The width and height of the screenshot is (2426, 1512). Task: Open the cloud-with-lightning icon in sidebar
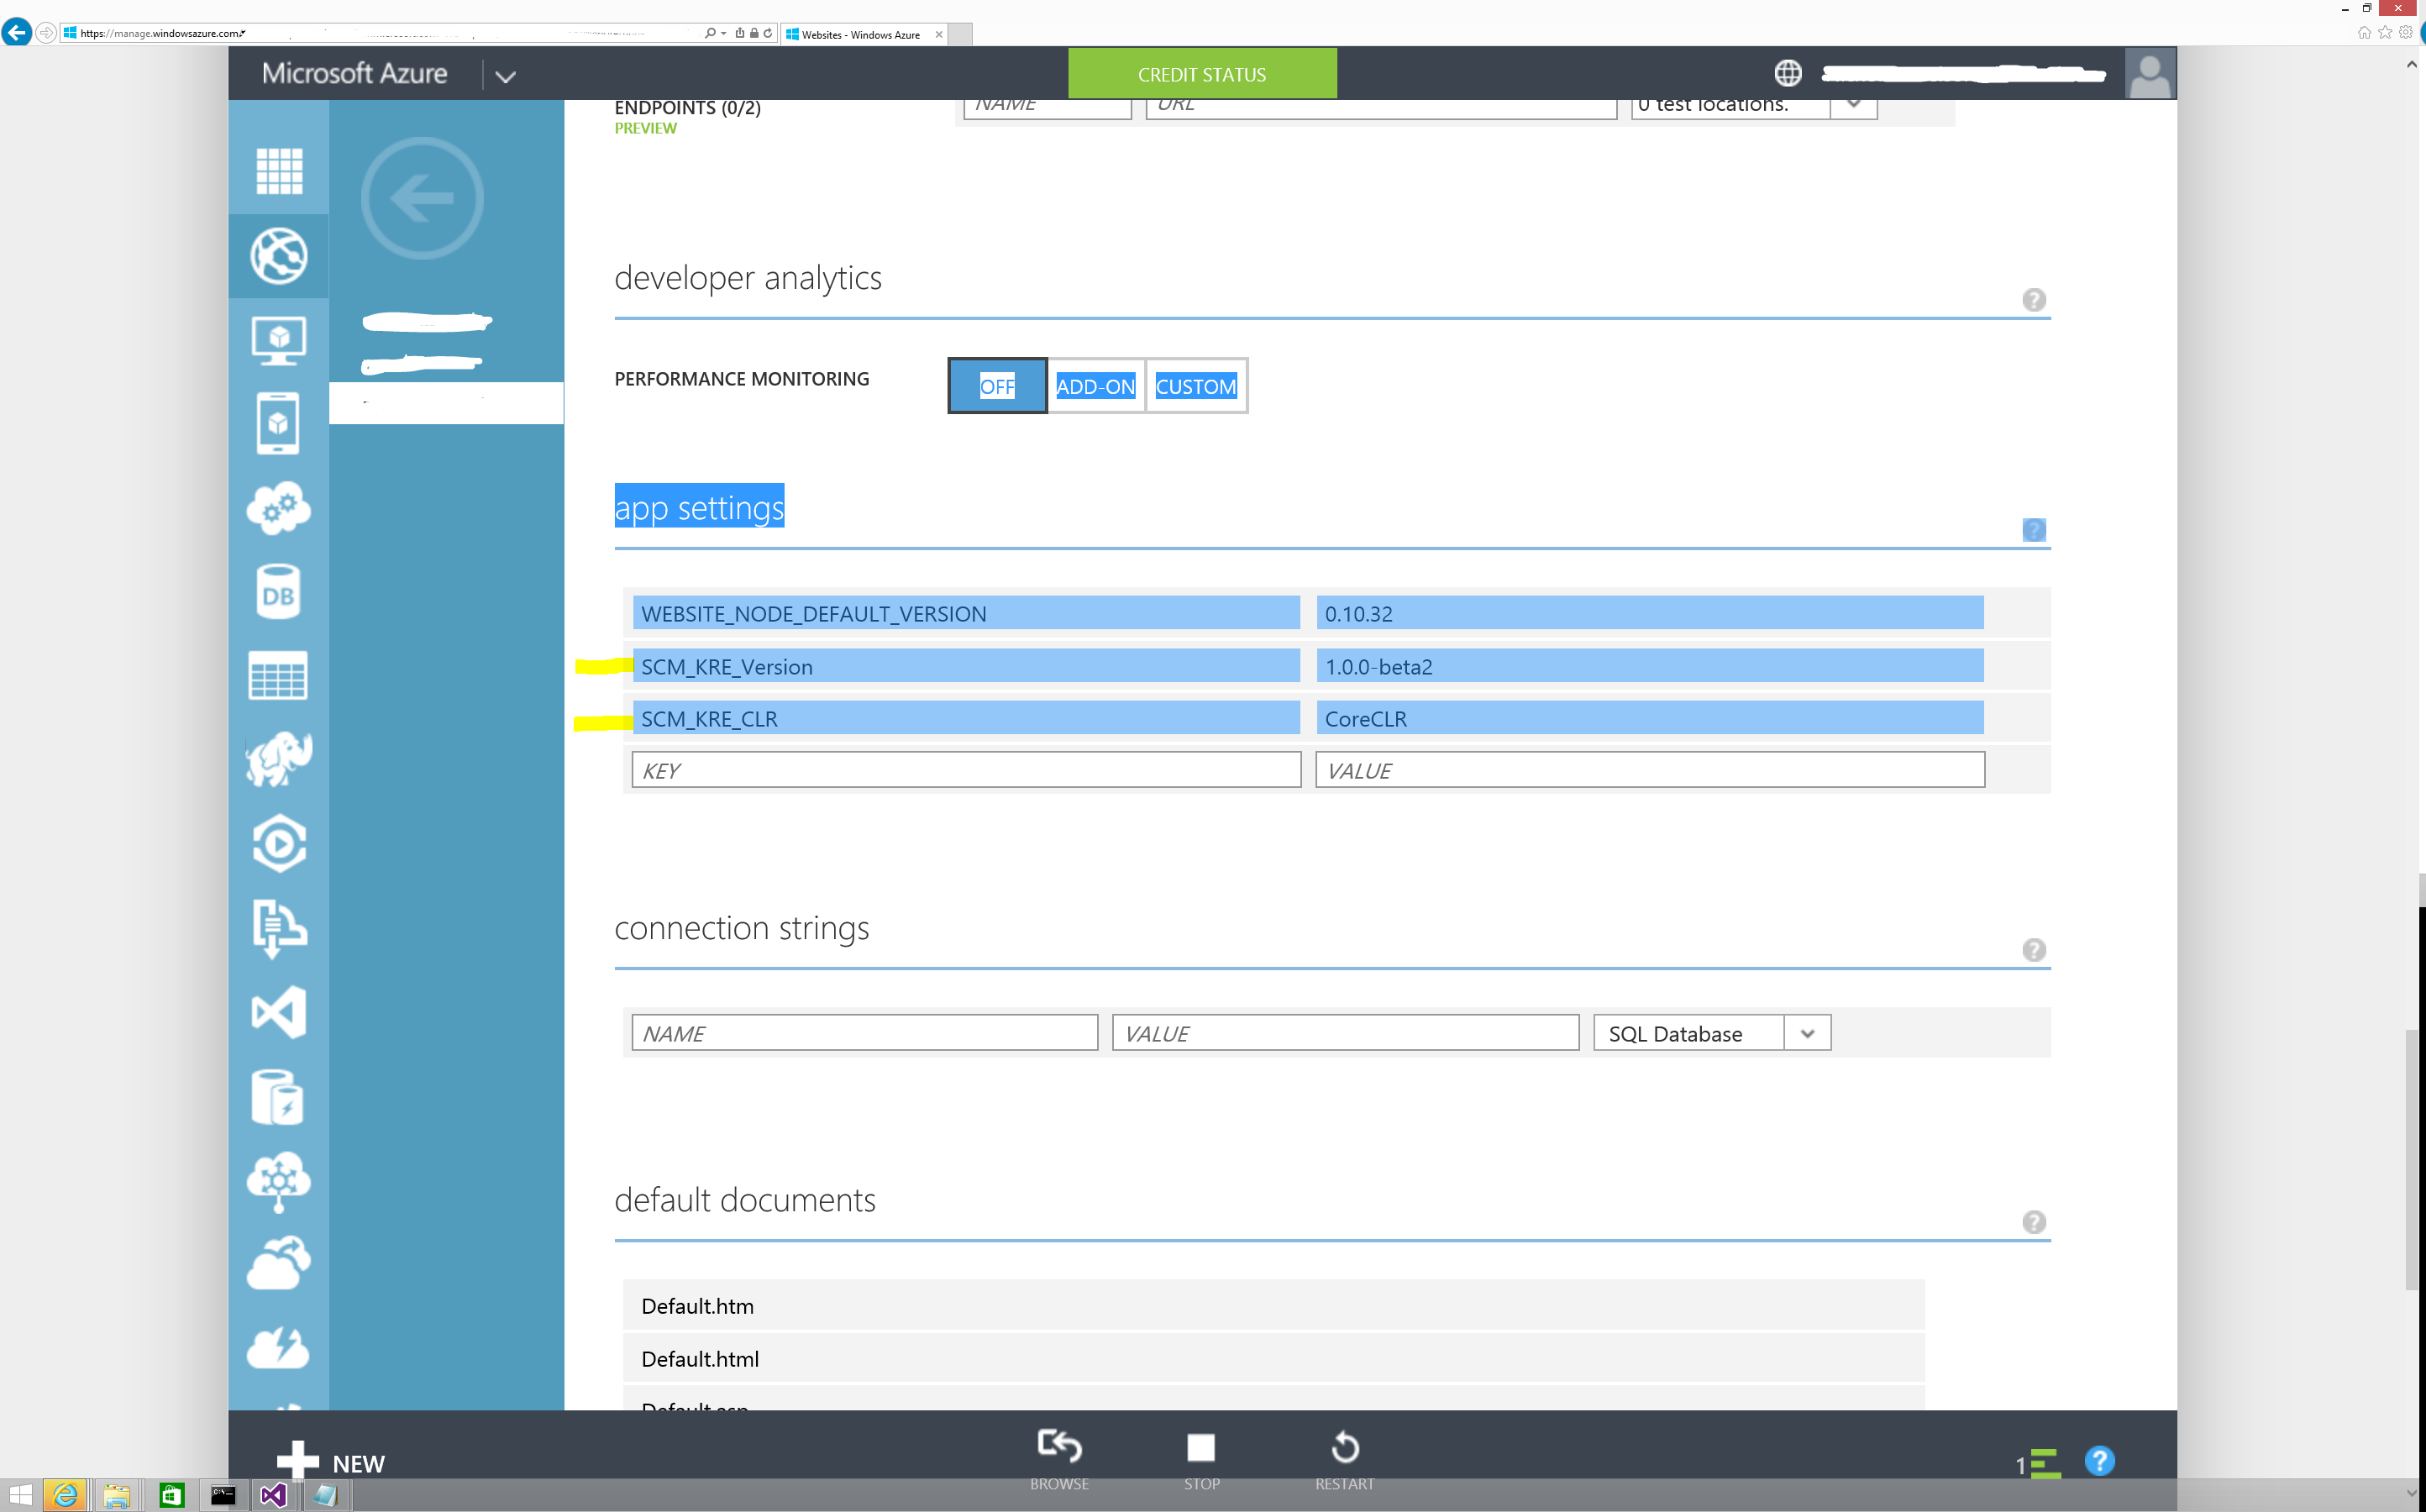pyautogui.click(x=279, y=1347)
